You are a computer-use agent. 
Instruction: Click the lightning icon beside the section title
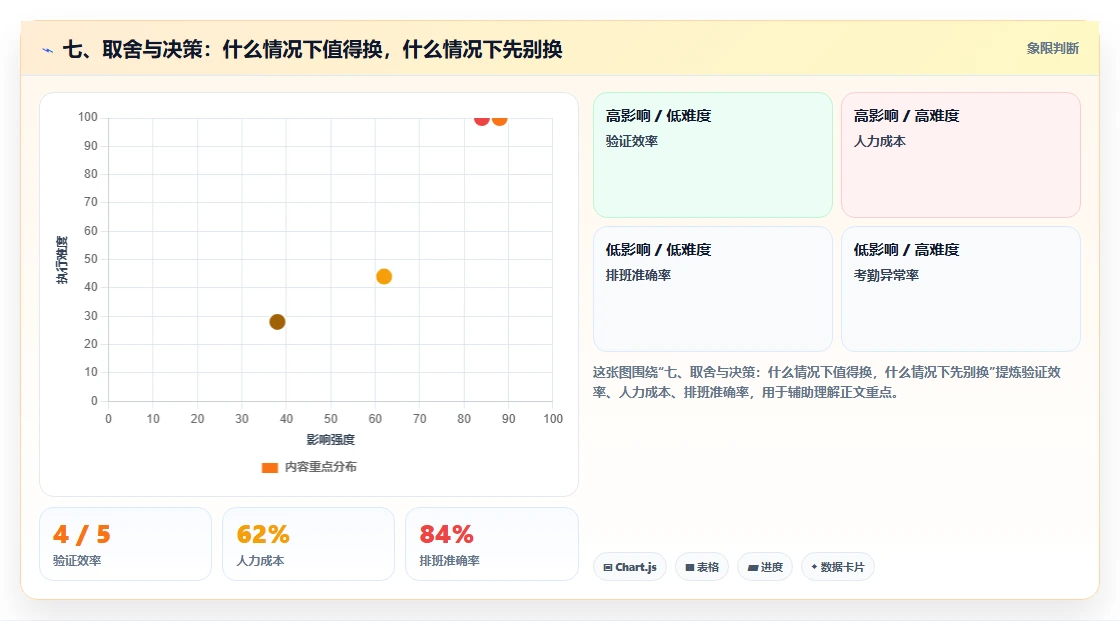(x=48, y=50)
